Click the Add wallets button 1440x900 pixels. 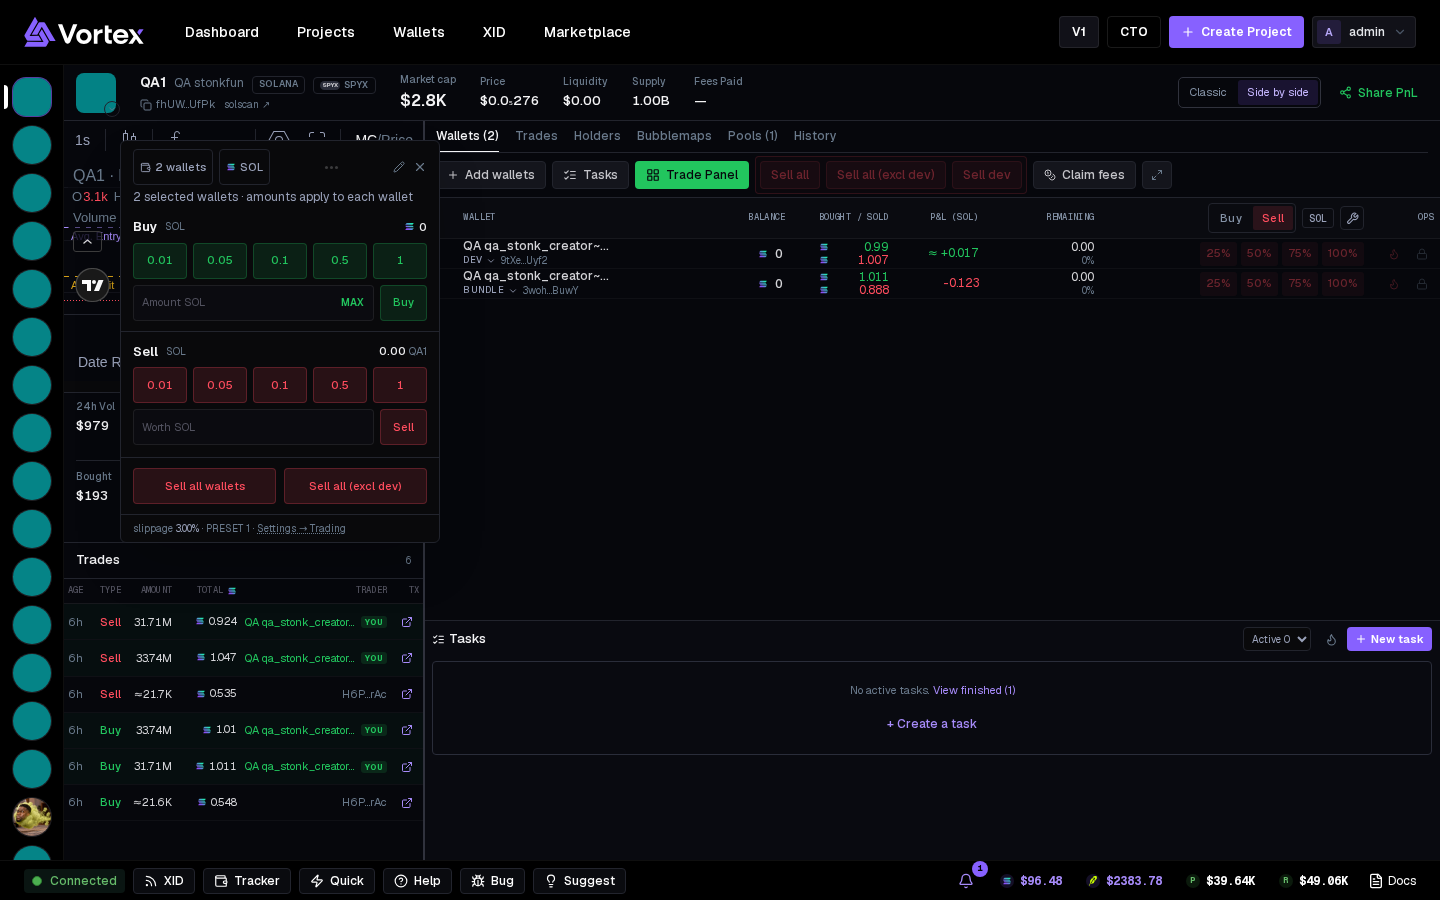[x=491, y=175]
